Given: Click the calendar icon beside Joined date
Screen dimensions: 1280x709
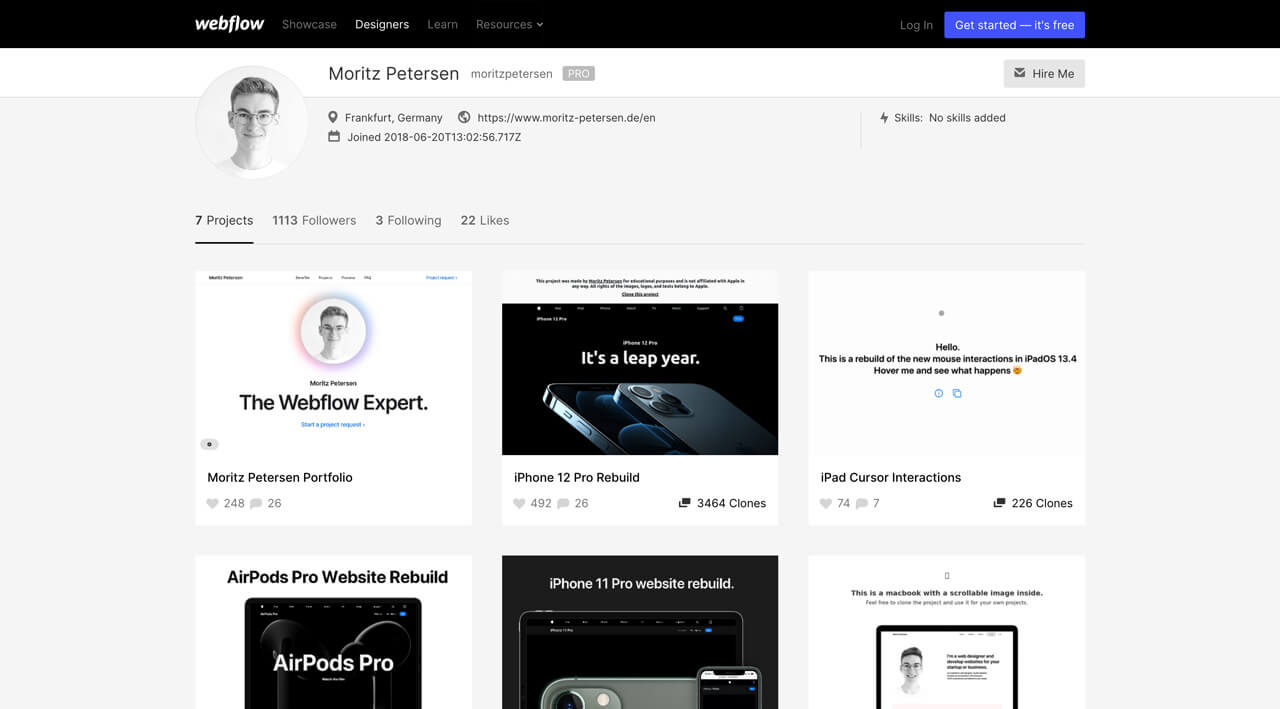Looking at the screenshot, I should [334, 137].
